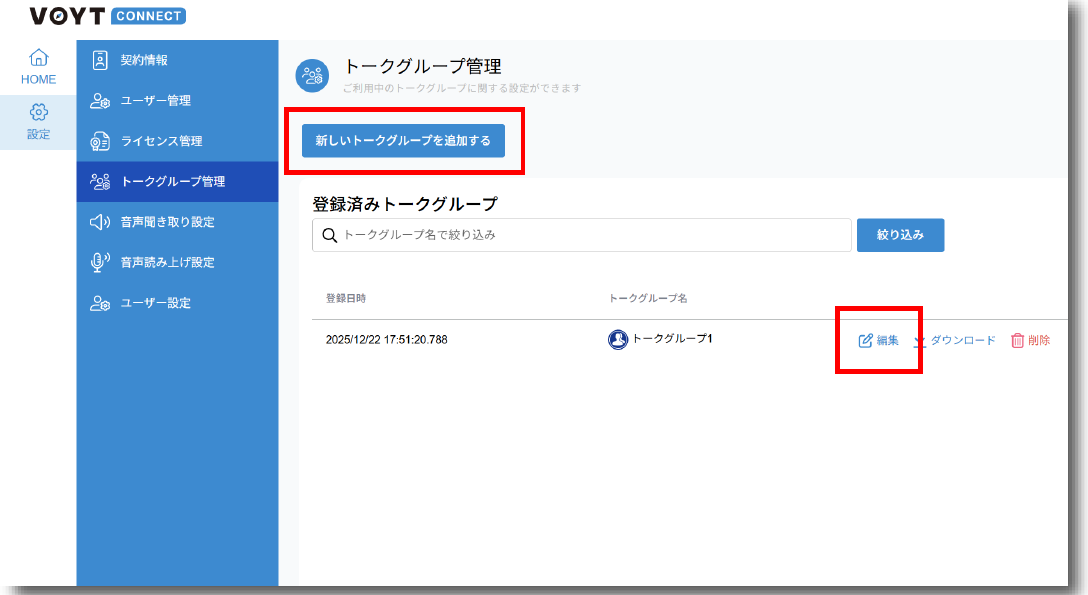Click the search magnifier icon in filter box
Screen dimensions: 1088x595
click(330, 235)
